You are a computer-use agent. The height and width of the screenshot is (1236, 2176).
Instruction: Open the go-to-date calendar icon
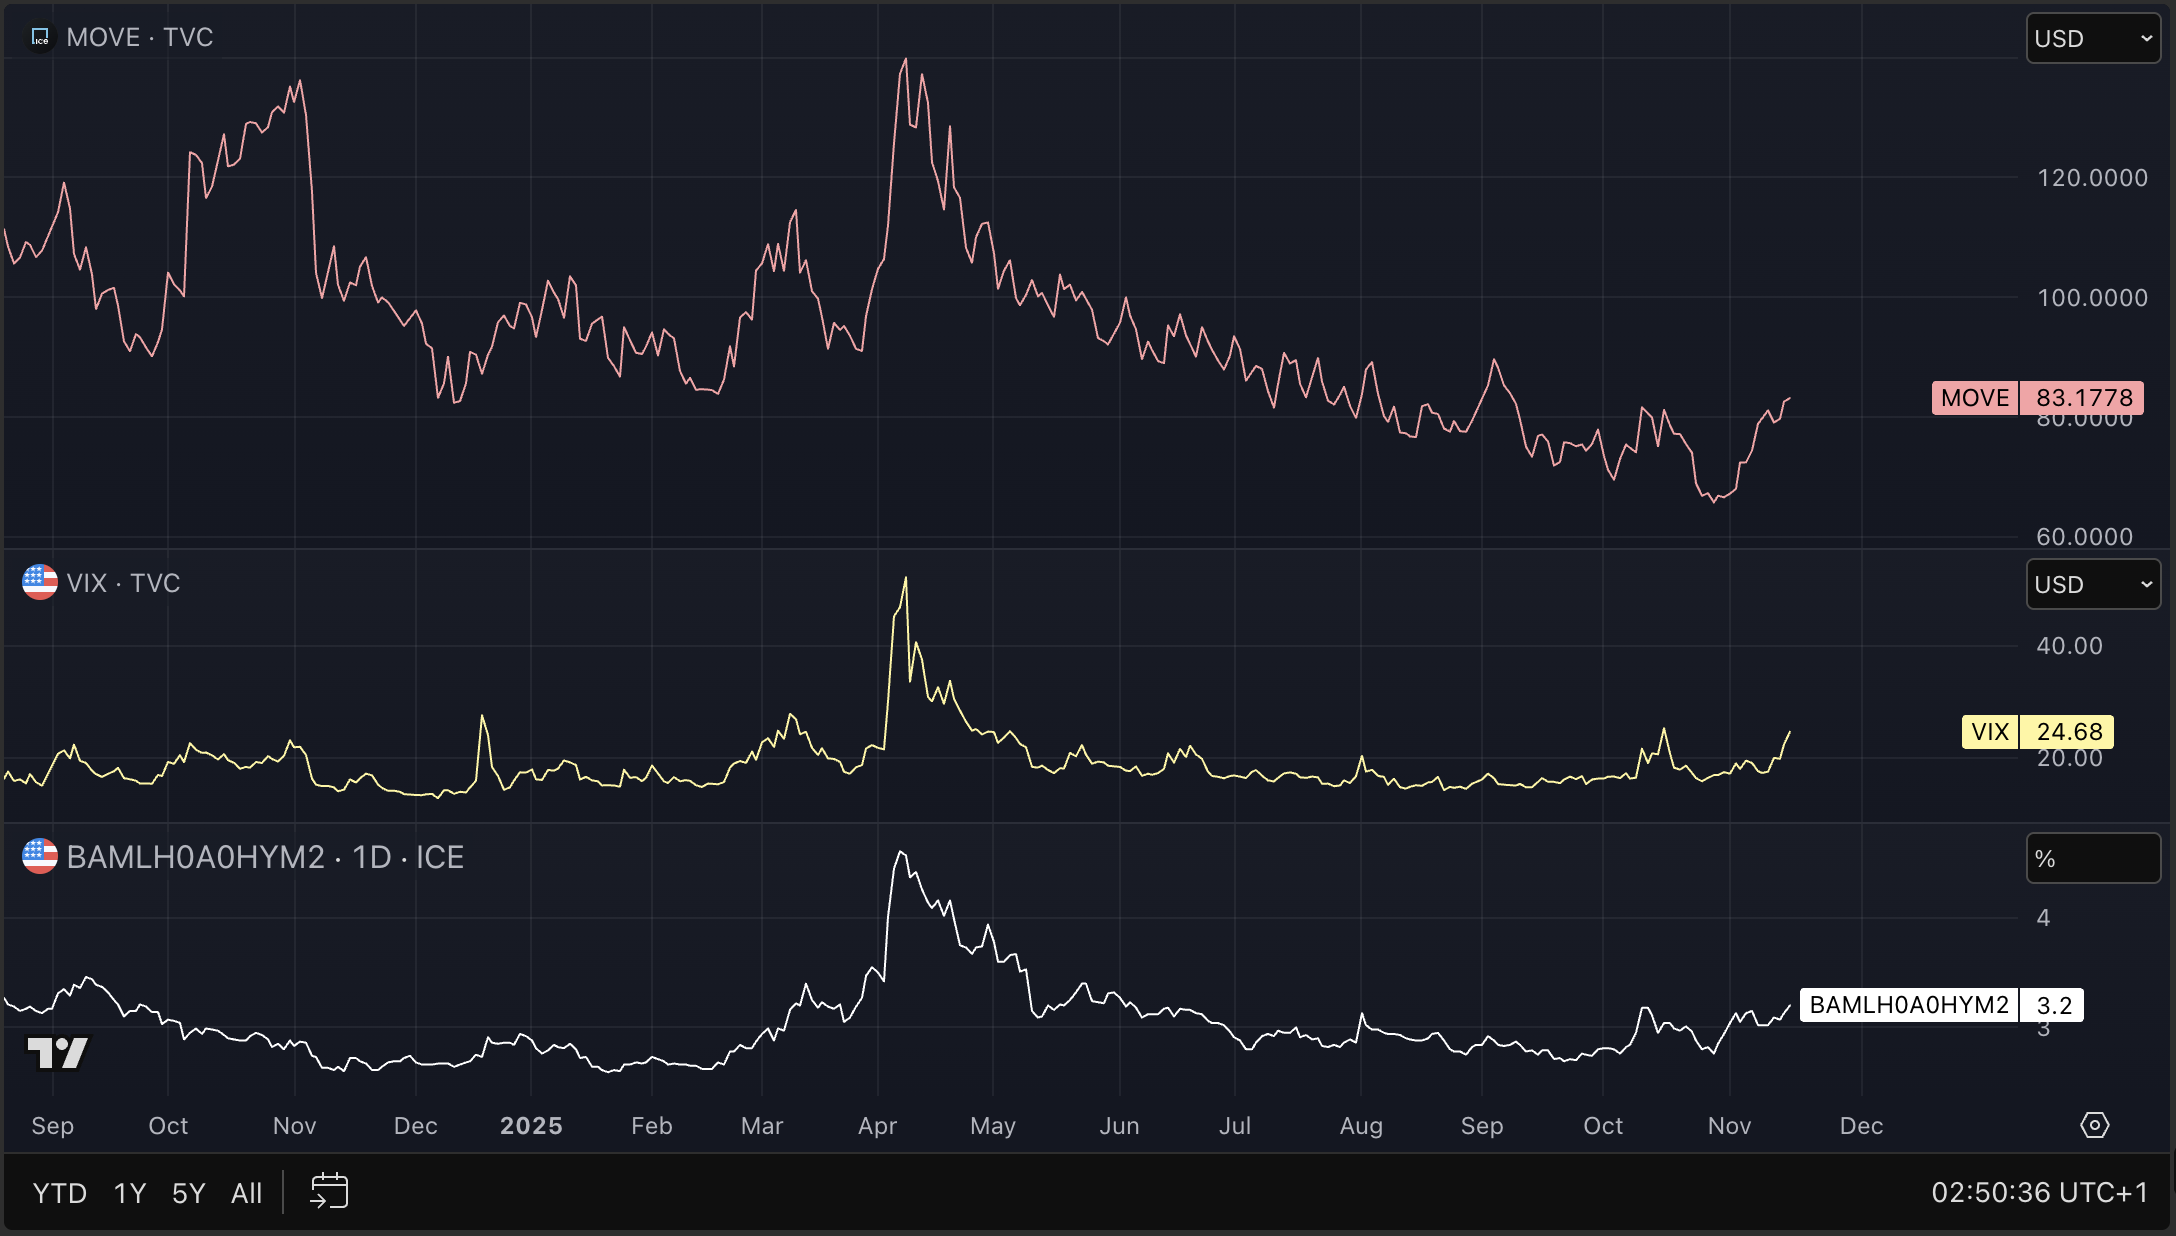point(329,1192)
